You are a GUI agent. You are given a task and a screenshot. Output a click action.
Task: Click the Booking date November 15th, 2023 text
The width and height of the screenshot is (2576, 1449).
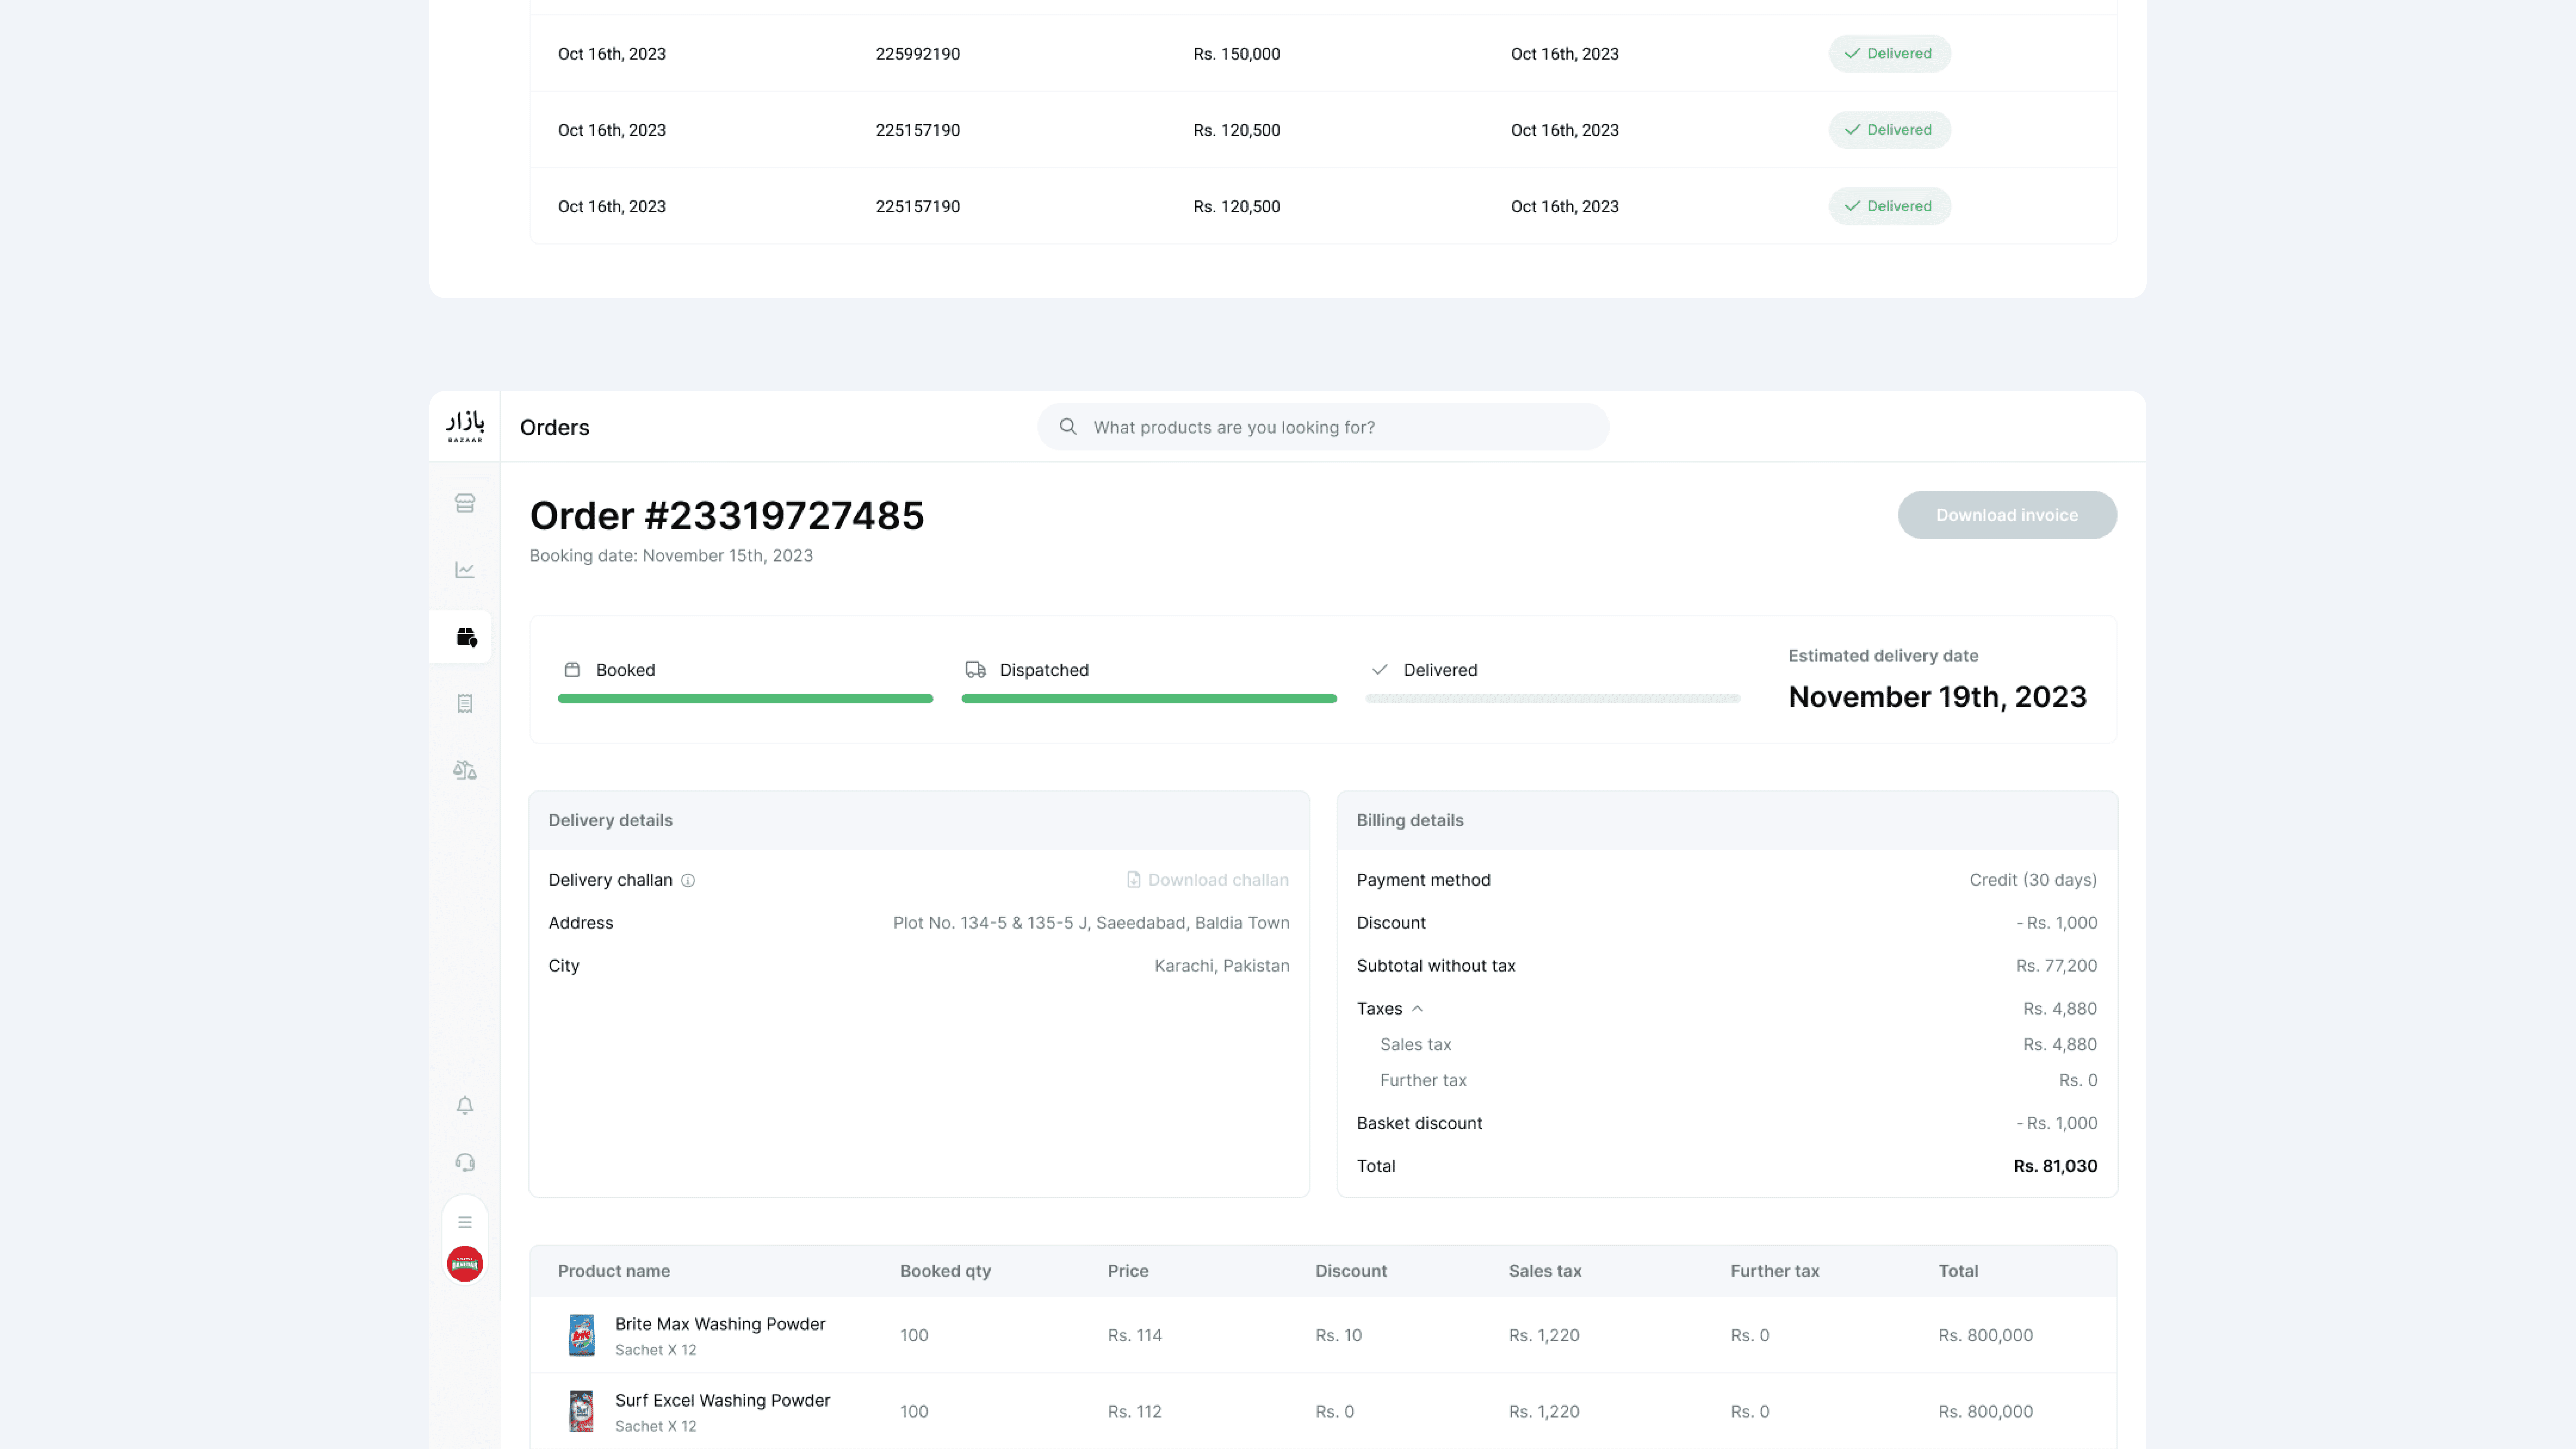[671, 556]
